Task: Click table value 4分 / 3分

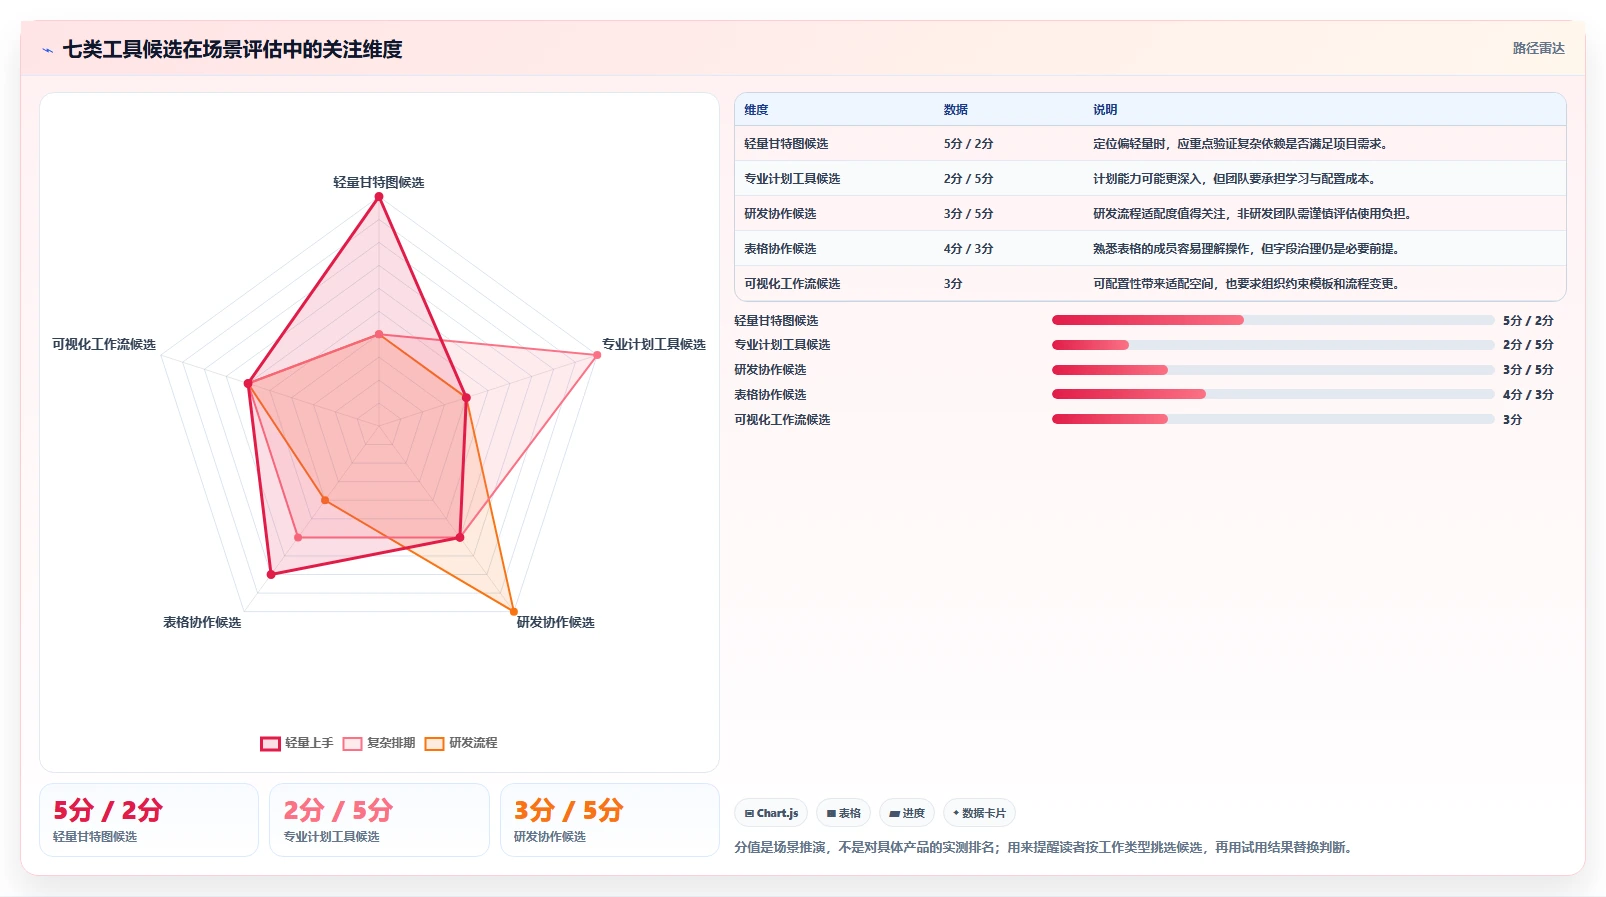Action: pyautogui.click(x=969, y=249)
